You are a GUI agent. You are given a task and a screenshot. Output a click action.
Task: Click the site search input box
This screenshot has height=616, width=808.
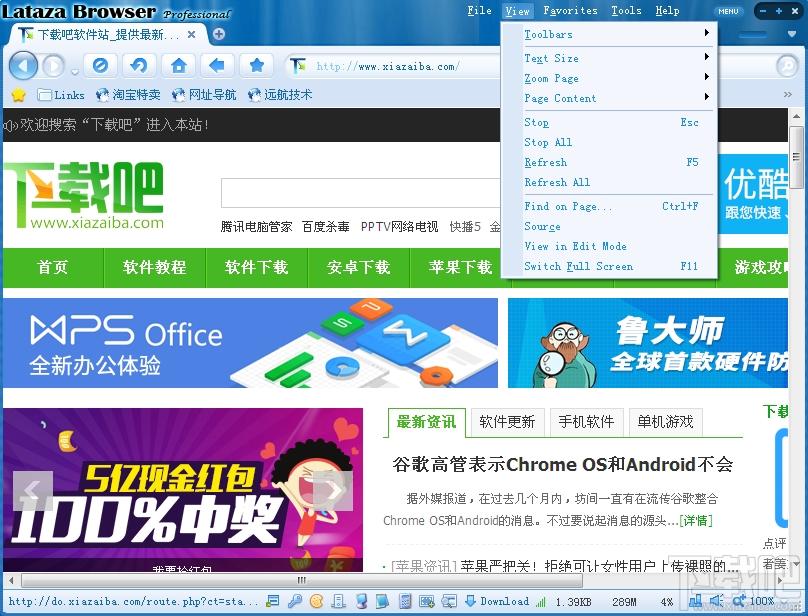pyautogui.click(x=361, y=193)
